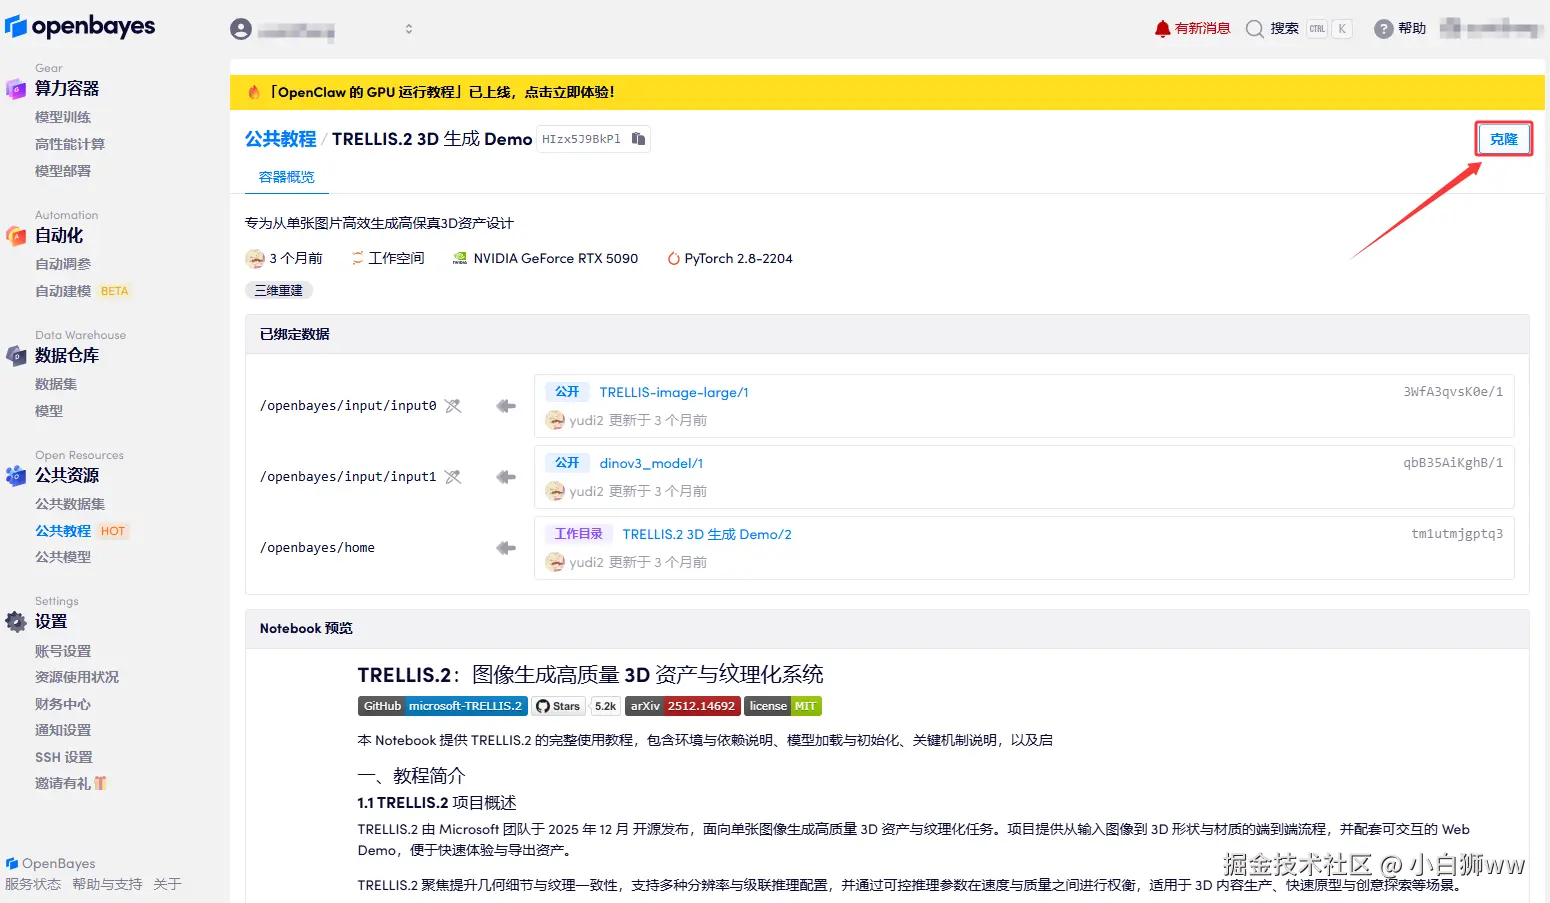
Task: Open the user avatar icon in header
Action: pos(241,29)
